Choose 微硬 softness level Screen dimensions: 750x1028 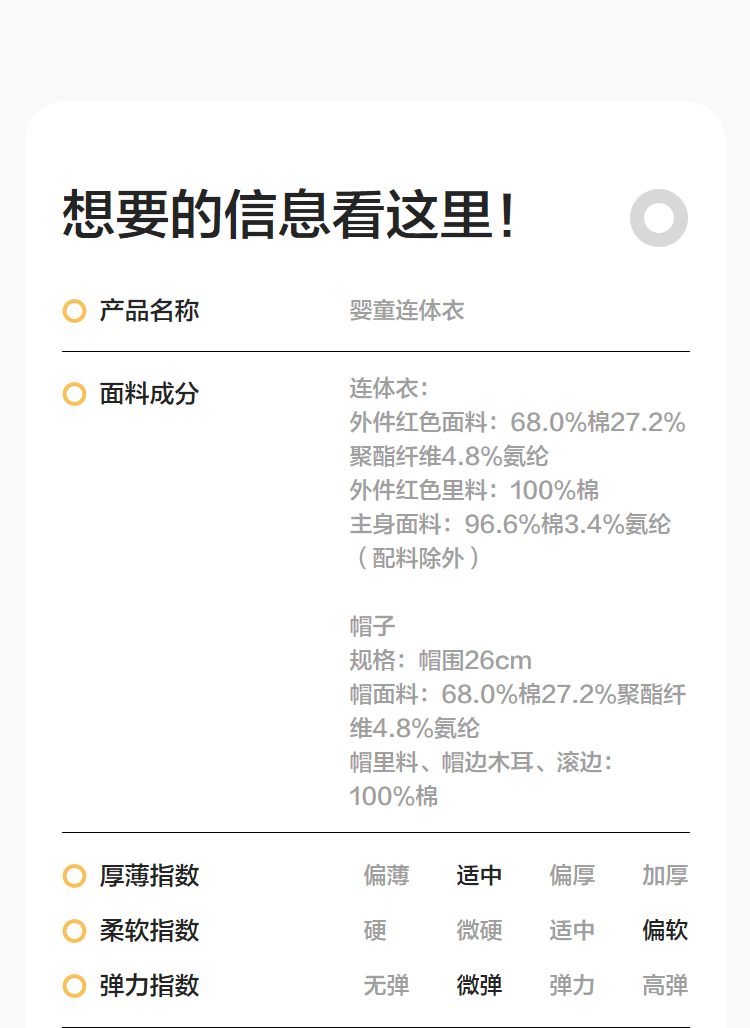(479, 931)
